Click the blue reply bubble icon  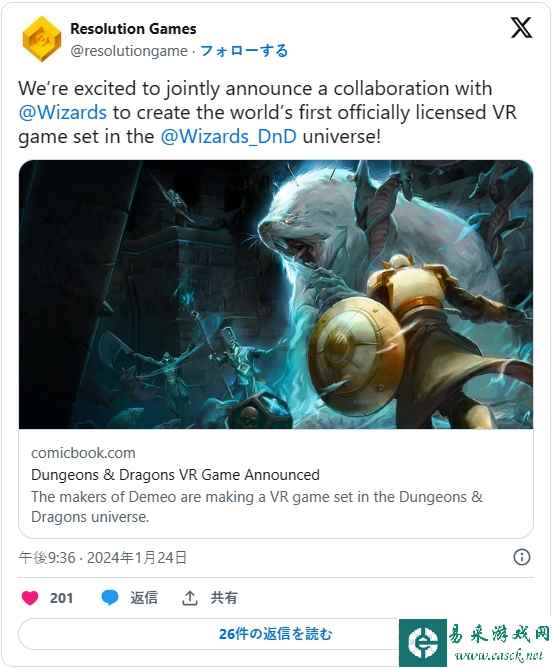click(110, 598)
